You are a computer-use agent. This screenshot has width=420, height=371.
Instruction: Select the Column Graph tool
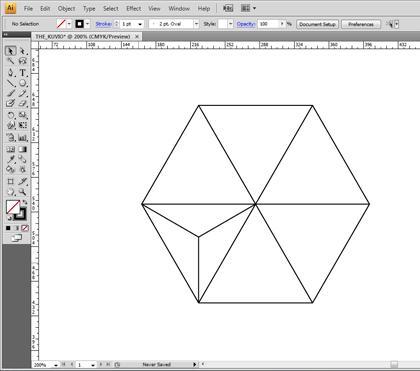(x=22, y=137)
